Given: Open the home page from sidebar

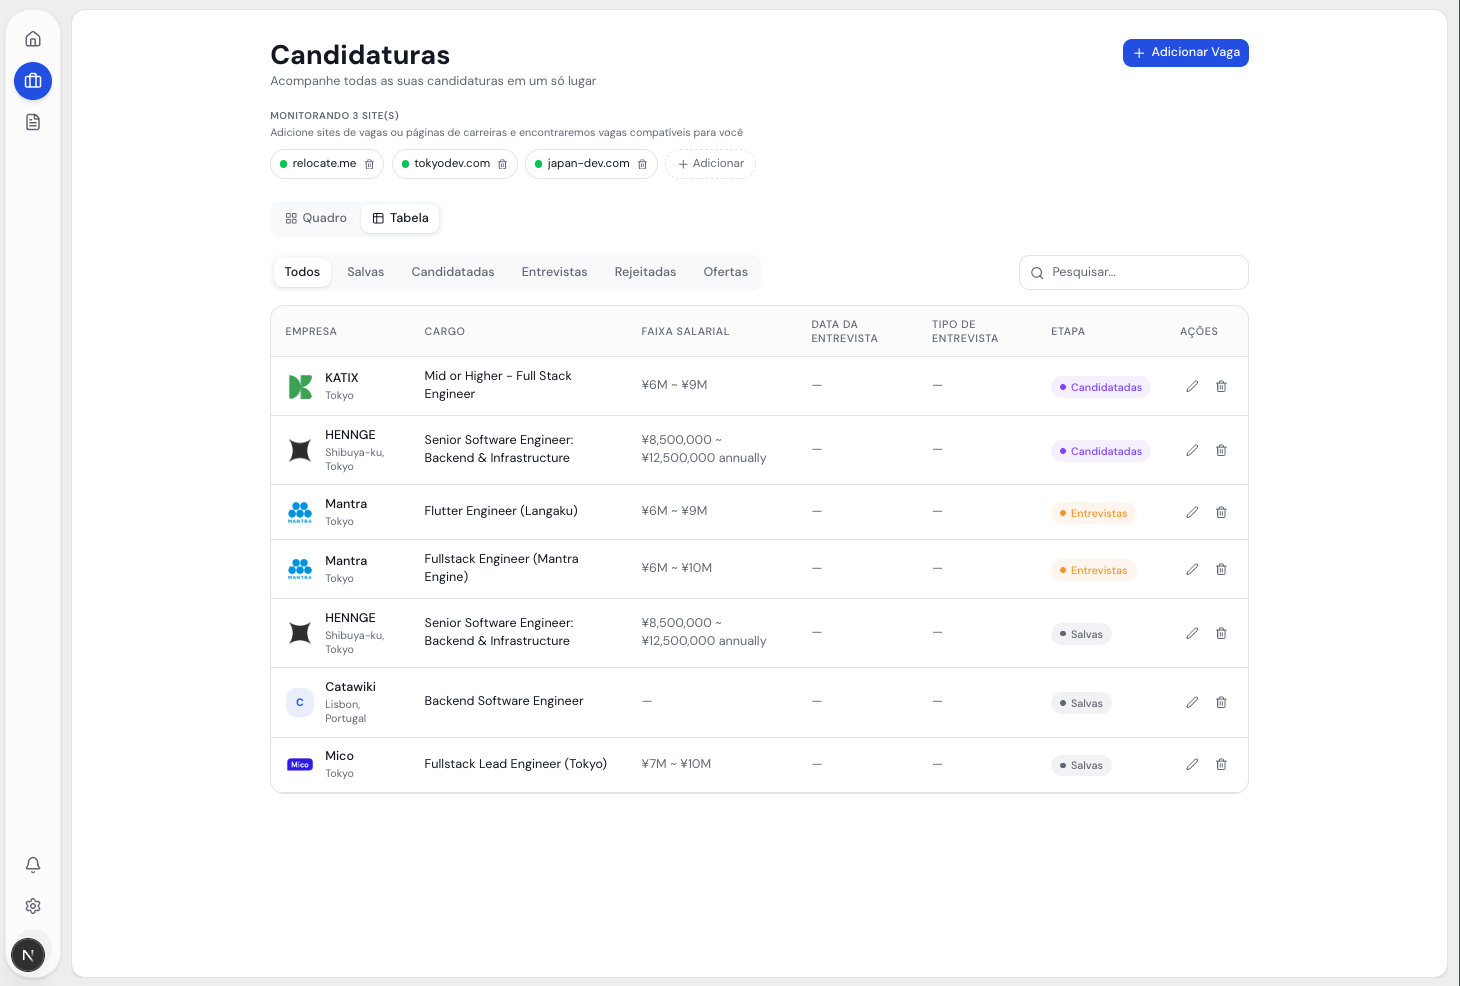Looking at the screenshot, I should [33, 39].
